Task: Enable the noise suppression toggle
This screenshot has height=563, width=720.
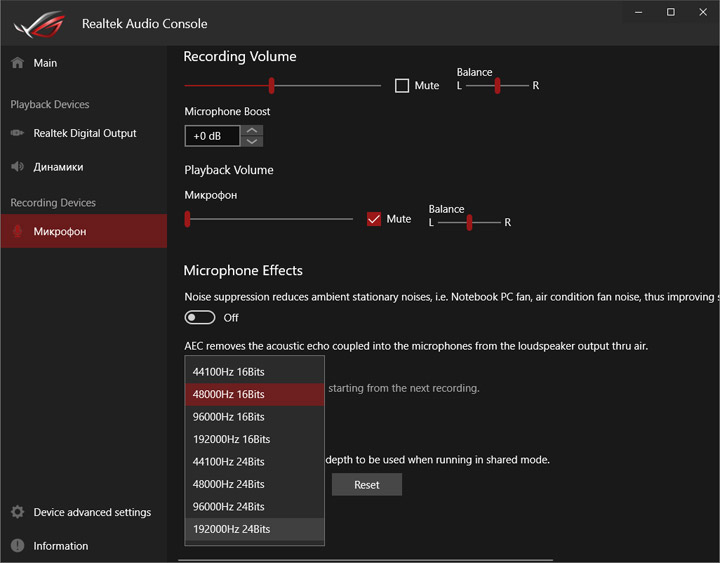Action: 200,317
